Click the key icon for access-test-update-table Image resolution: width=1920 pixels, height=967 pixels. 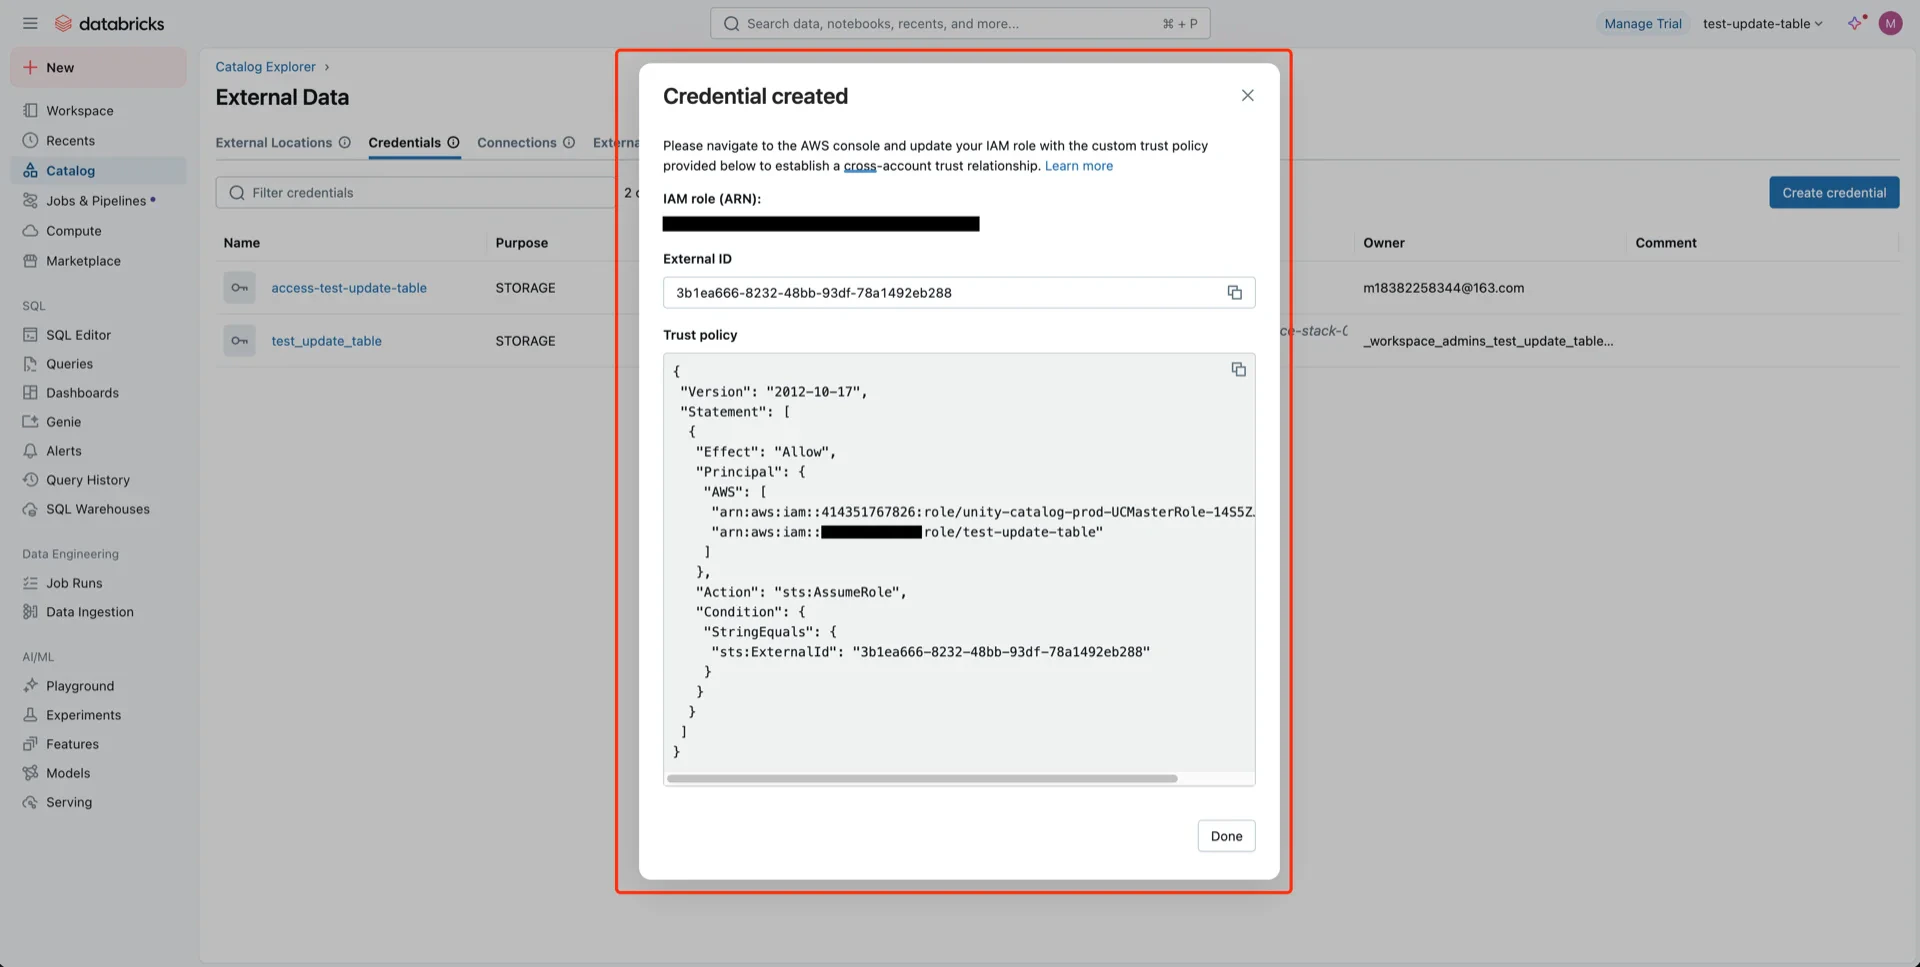(239, 288)
